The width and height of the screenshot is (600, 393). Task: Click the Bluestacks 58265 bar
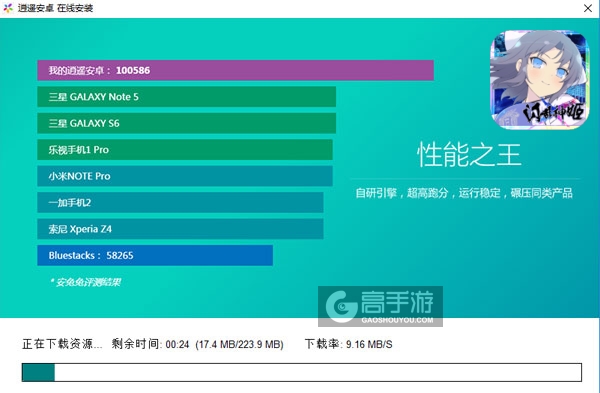pos(155,255)
